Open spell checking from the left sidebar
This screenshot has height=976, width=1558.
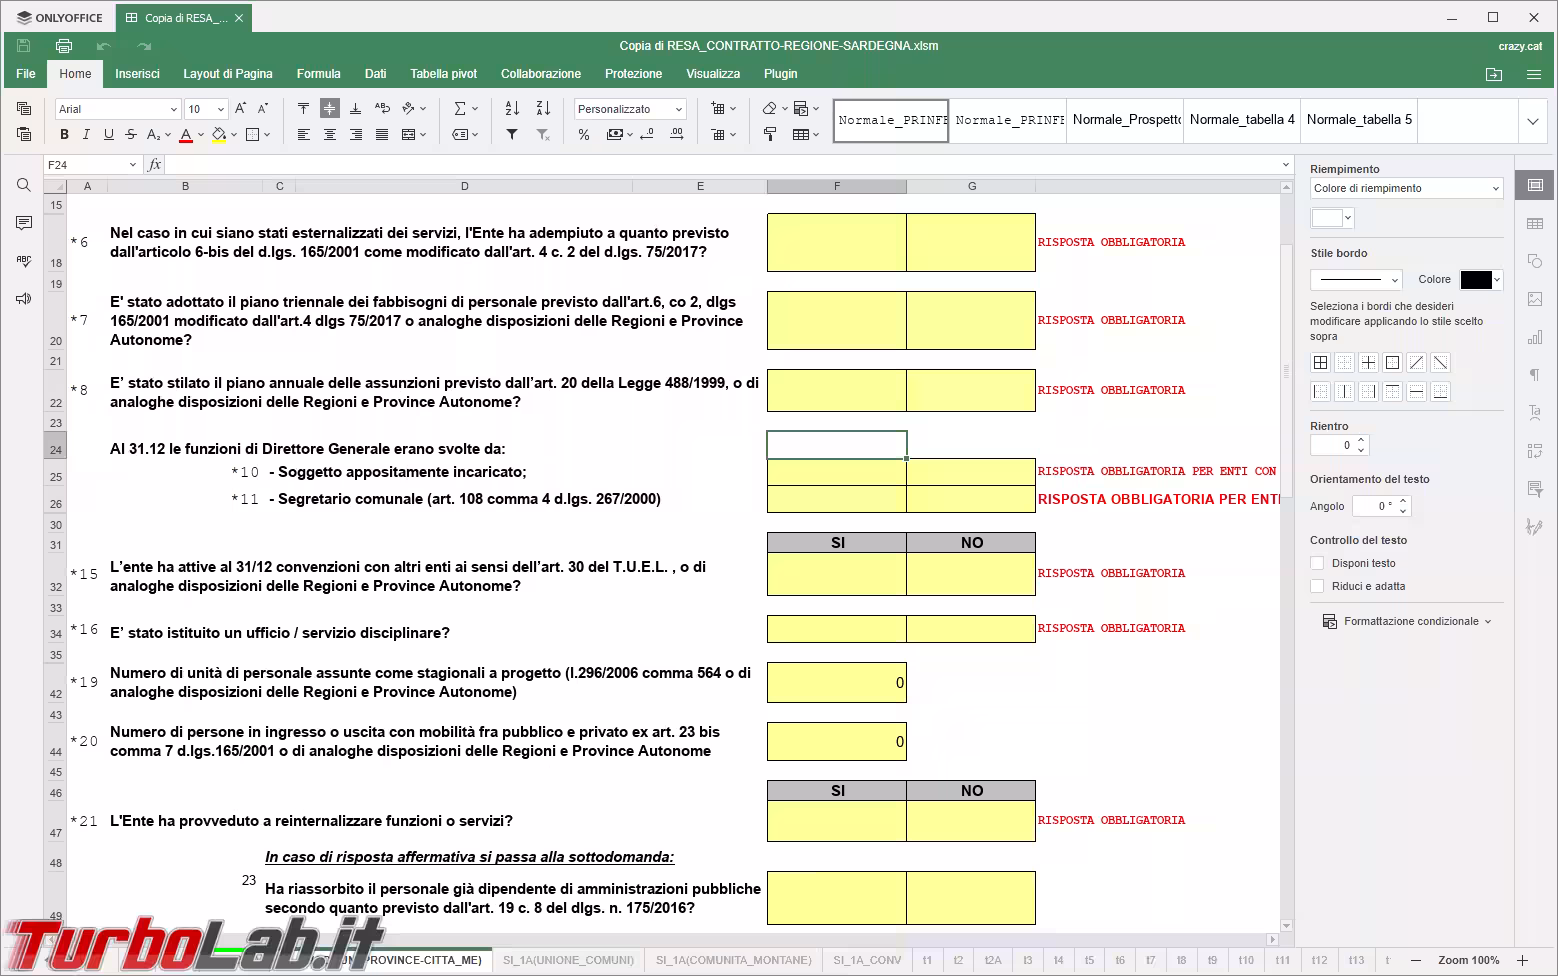(x=24, y=261)
